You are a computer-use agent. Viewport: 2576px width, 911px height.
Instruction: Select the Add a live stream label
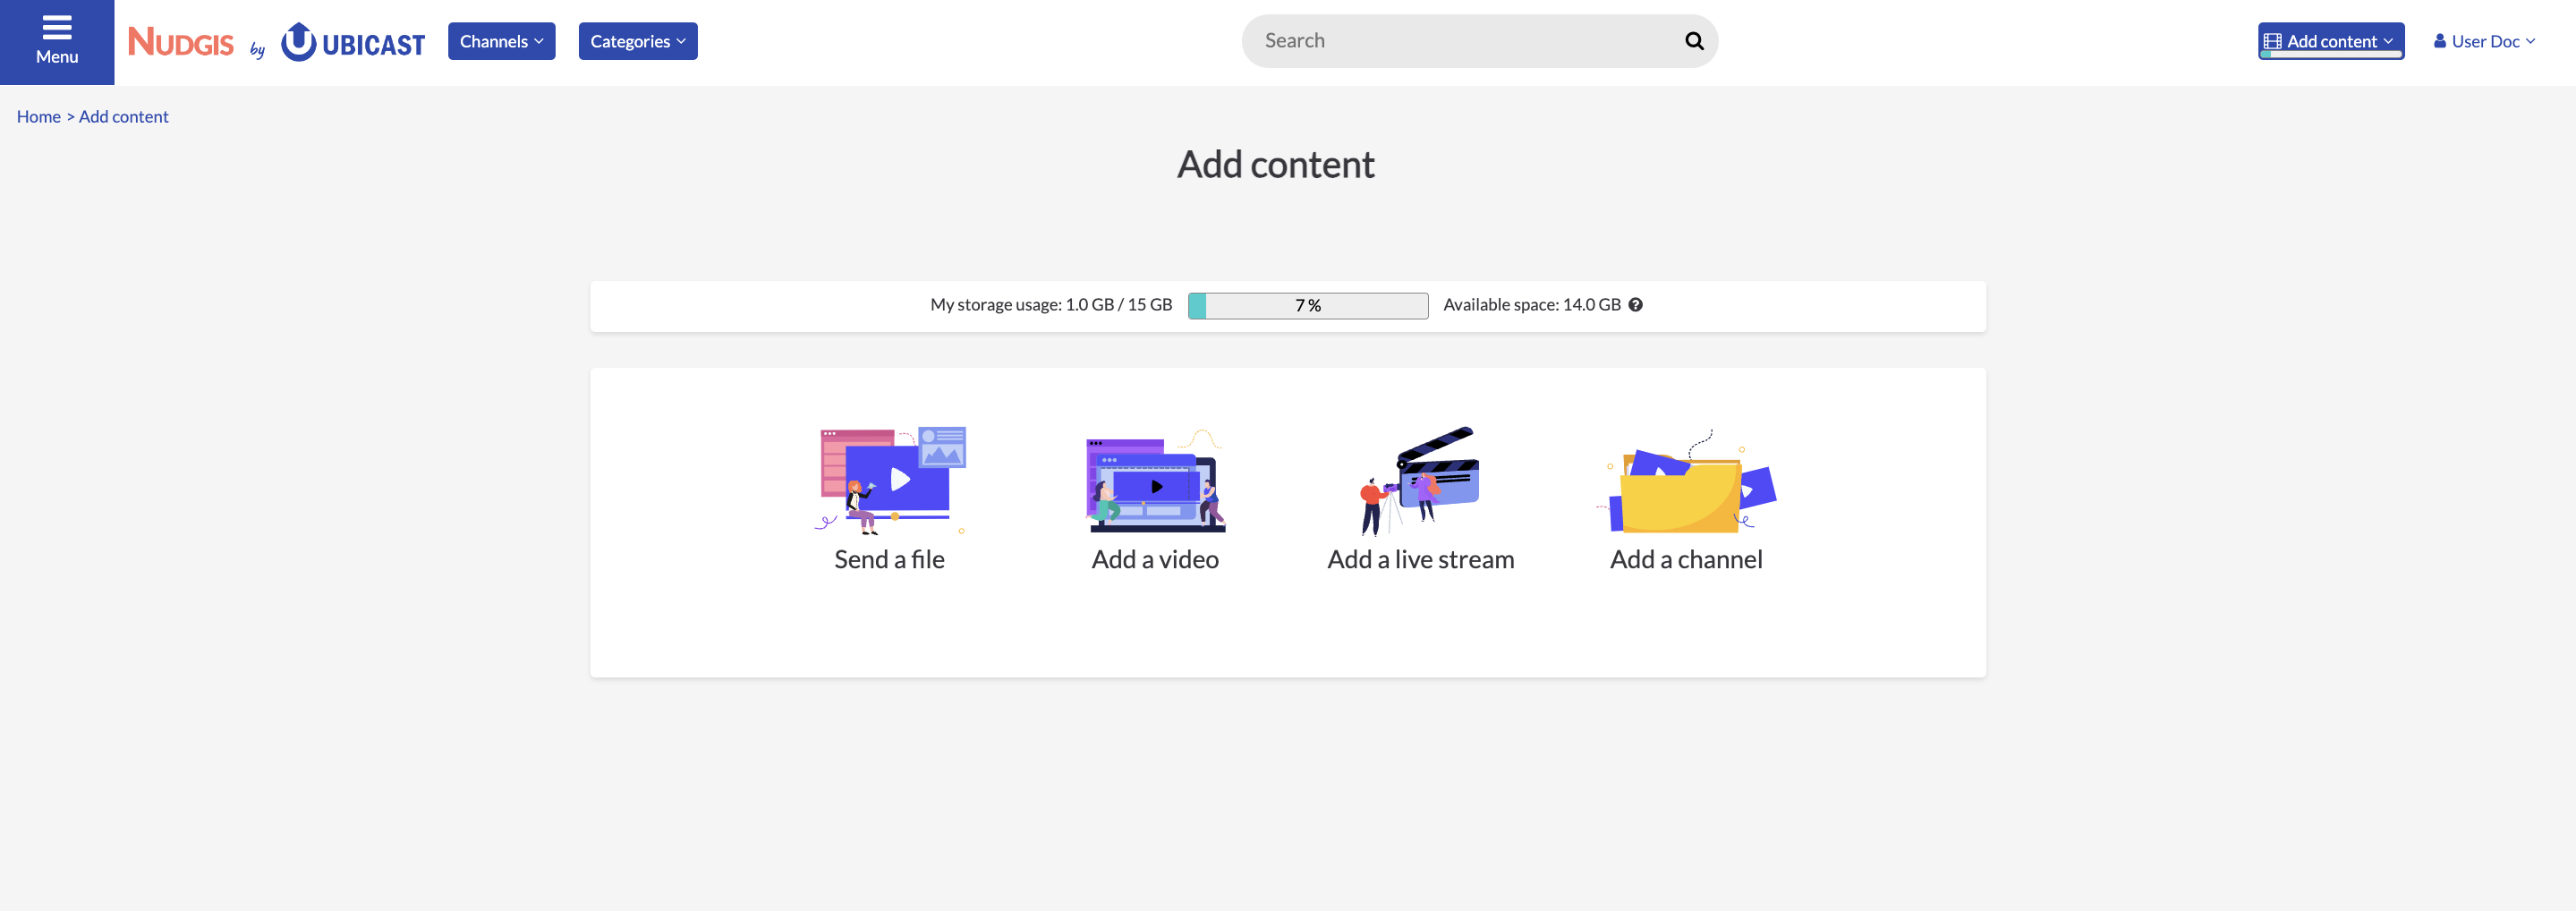[1420, 560]
